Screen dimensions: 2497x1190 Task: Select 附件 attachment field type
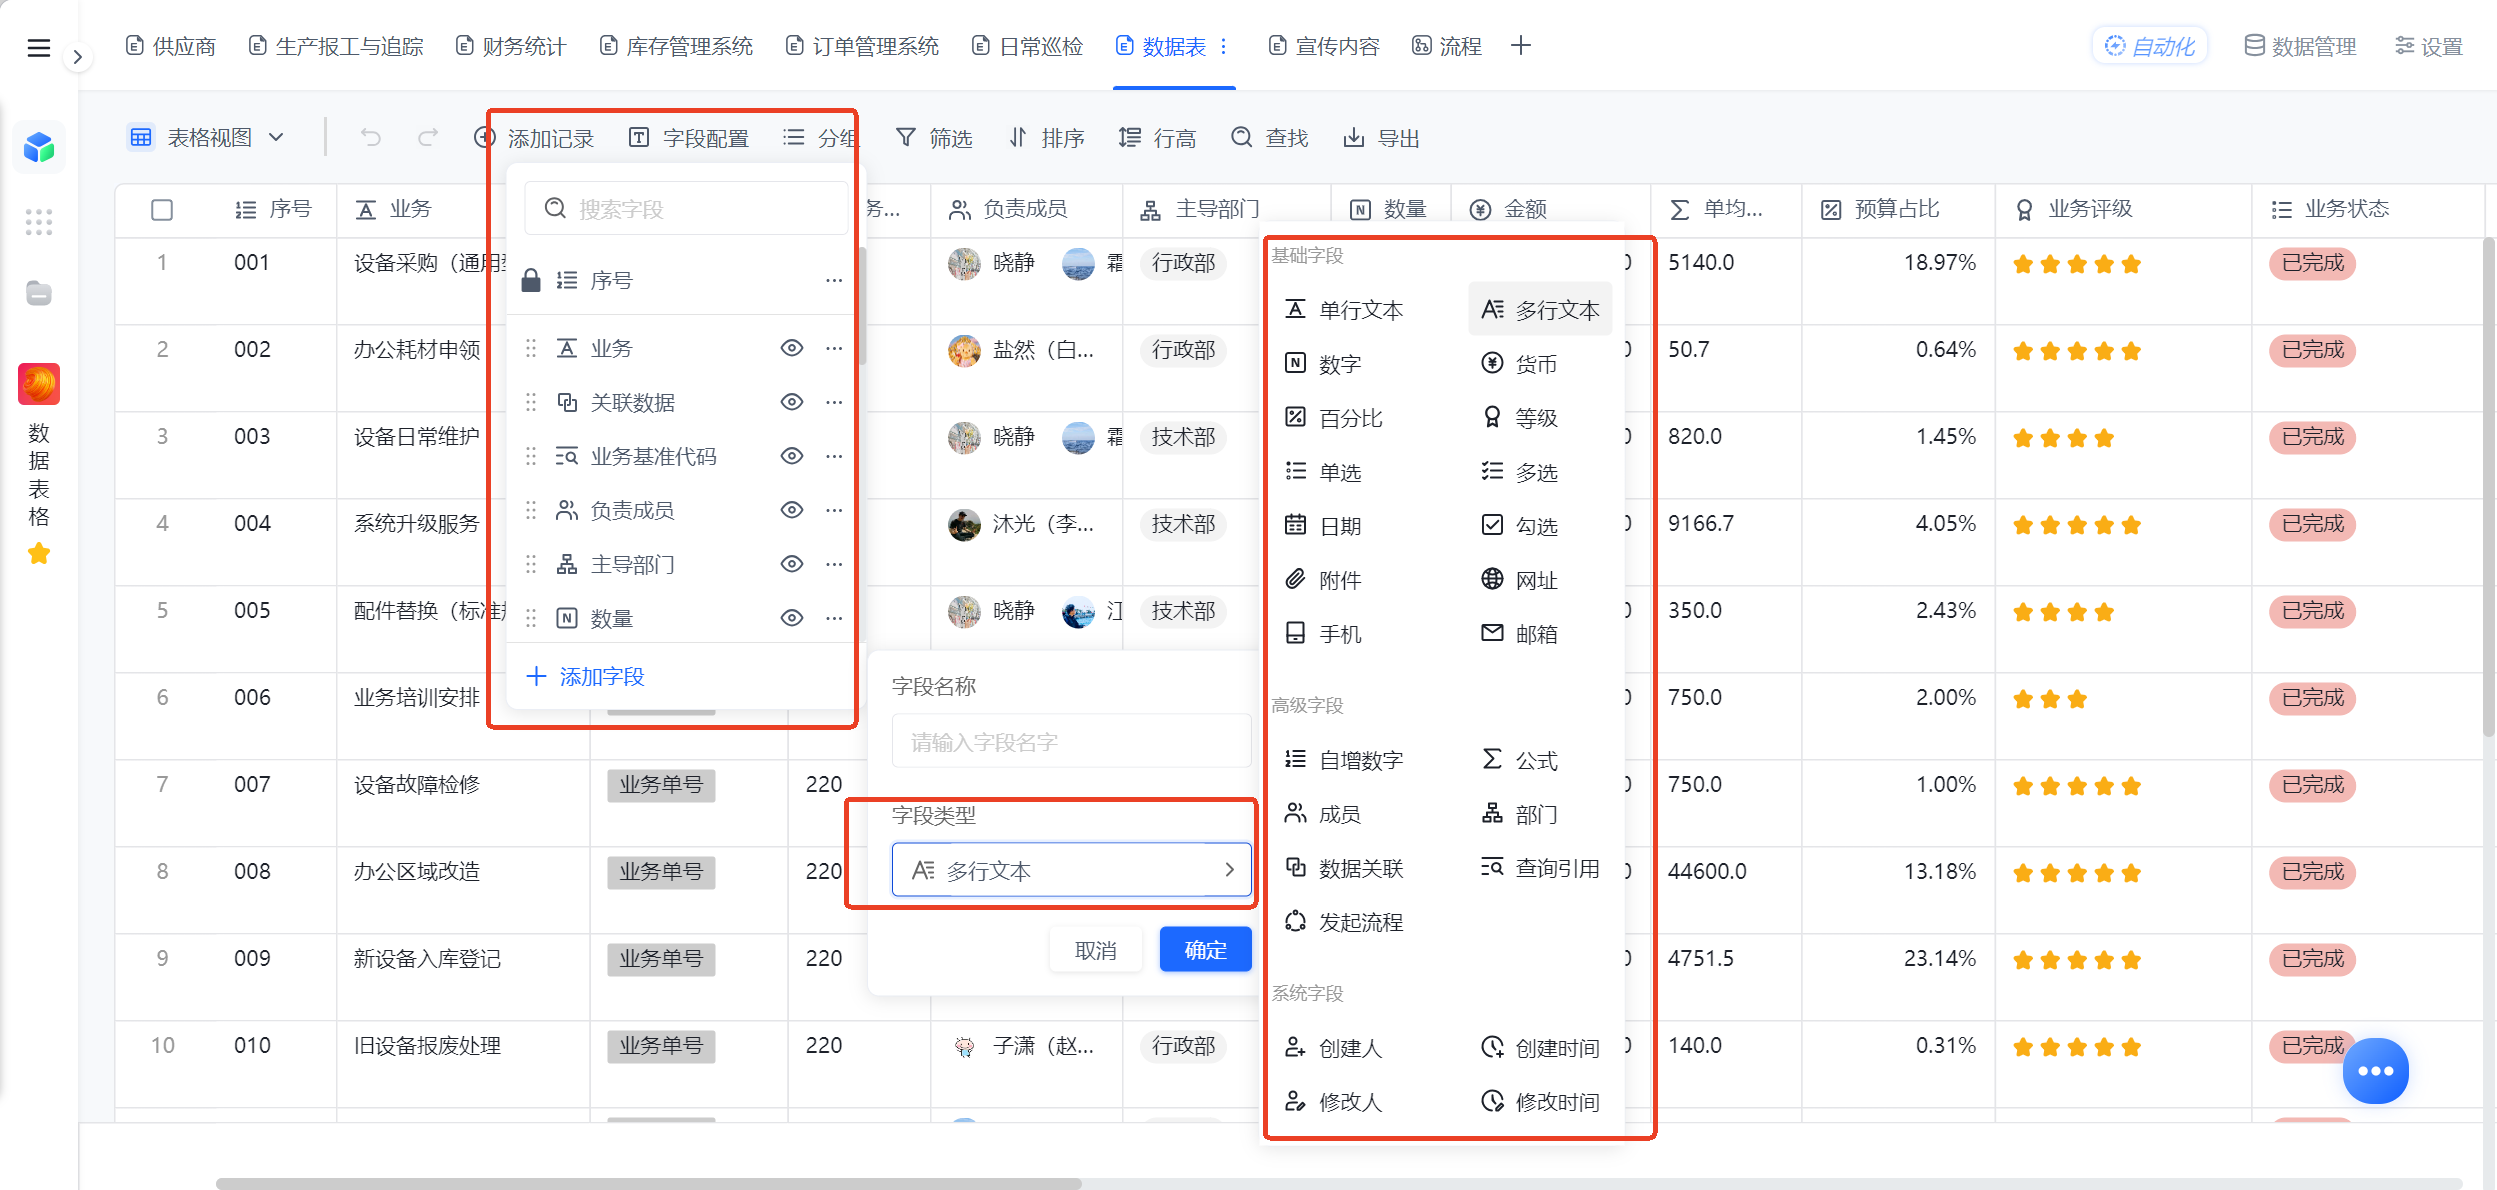click(1323, 580)
